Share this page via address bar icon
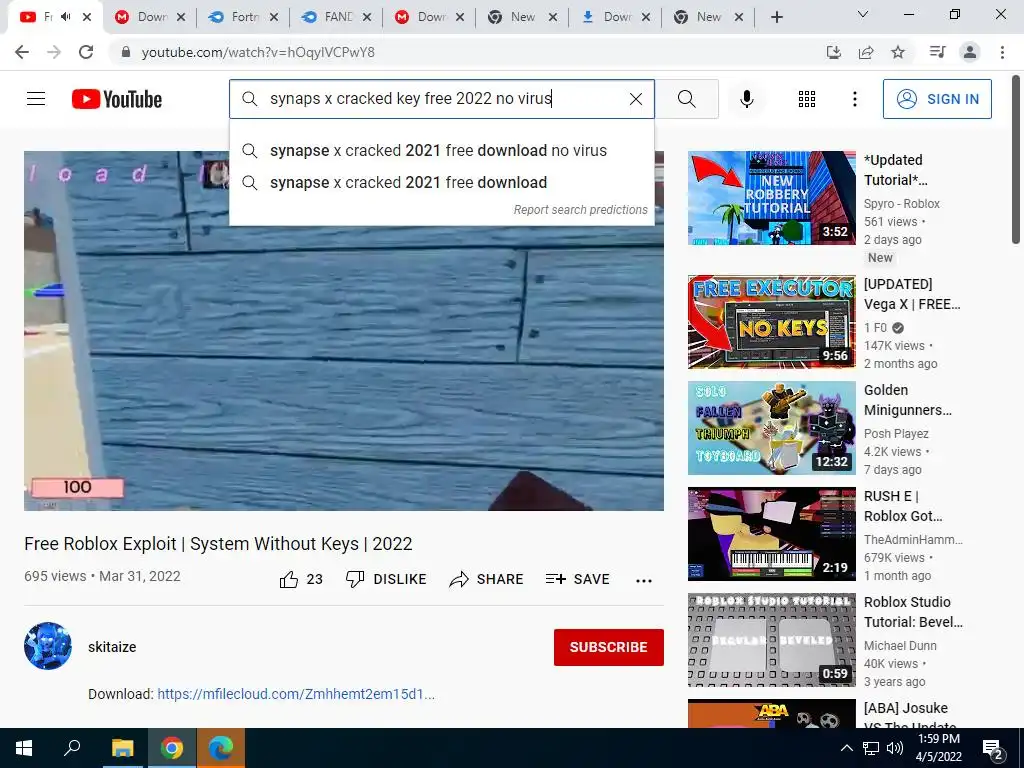 (x=866, y=52)
